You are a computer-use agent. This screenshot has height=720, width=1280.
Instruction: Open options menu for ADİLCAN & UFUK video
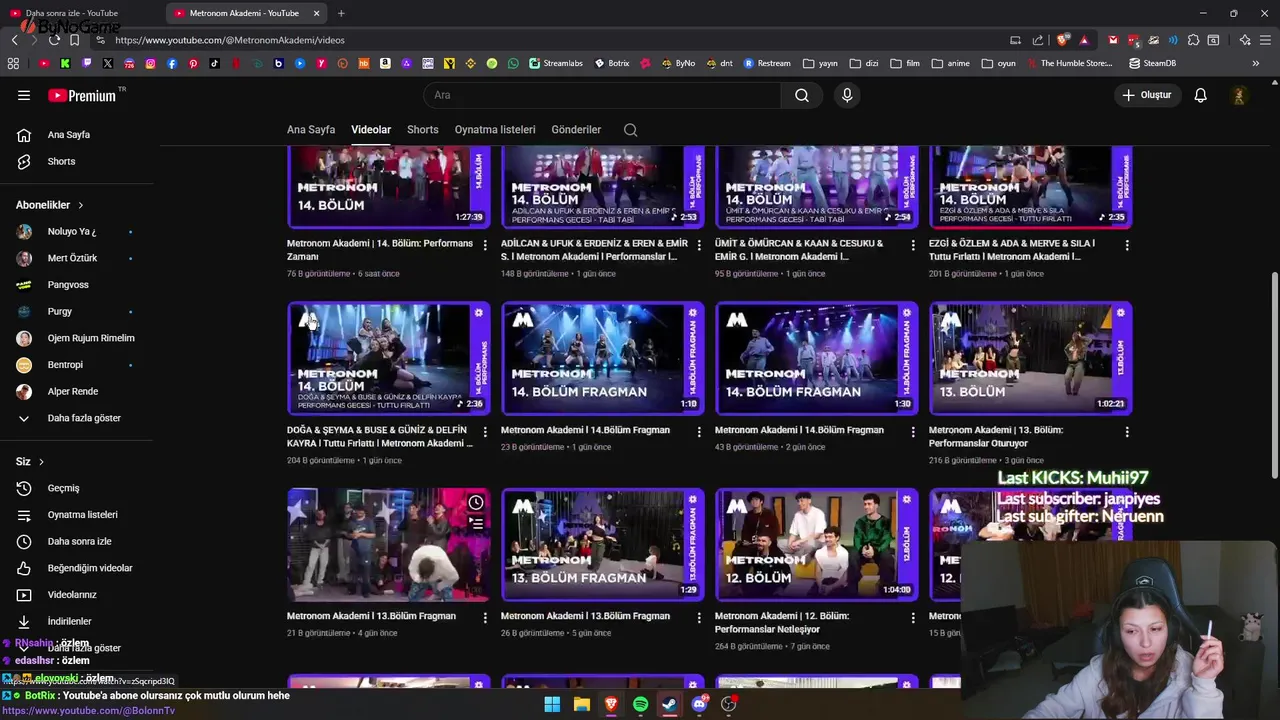tap(699, 245)
